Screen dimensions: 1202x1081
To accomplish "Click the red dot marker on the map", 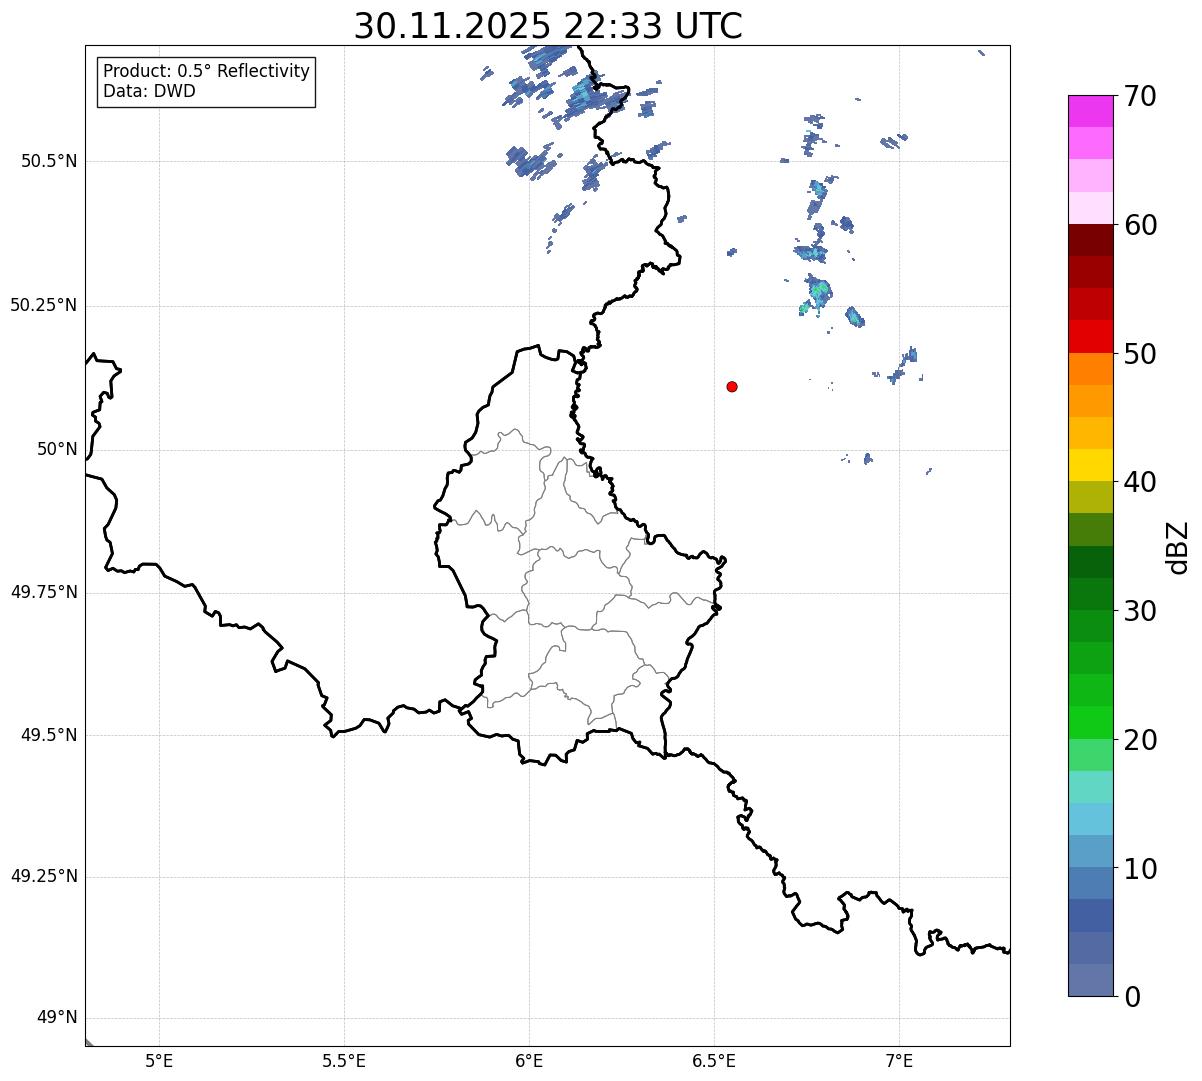I will [x=732, y=386].
